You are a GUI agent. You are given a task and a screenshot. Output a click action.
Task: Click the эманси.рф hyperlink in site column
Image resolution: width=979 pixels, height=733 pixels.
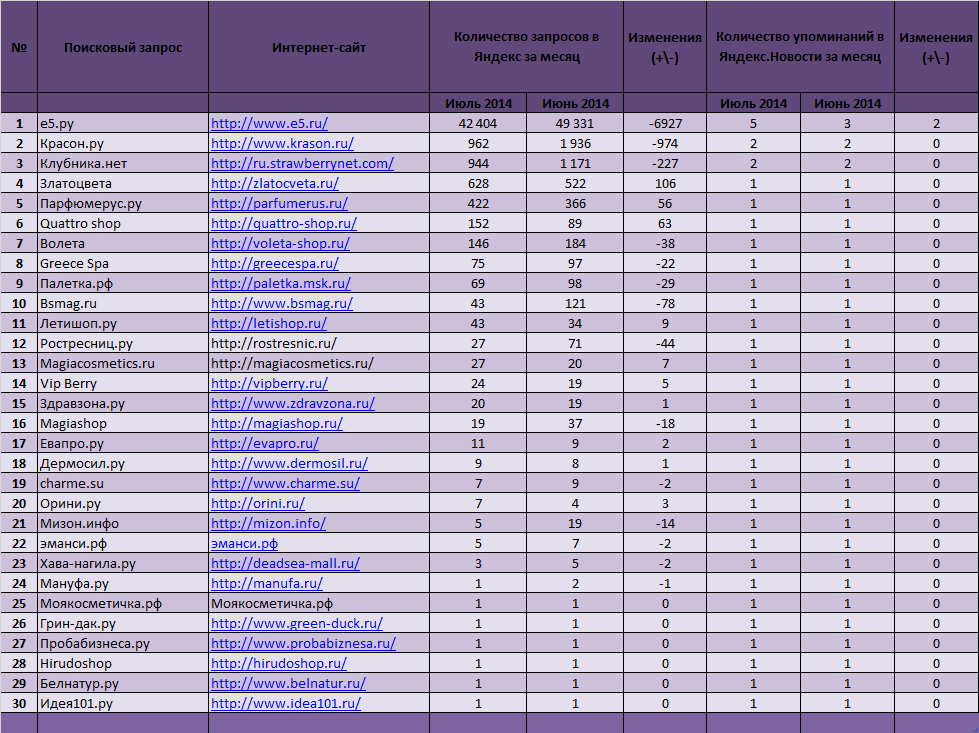[244, 543]
